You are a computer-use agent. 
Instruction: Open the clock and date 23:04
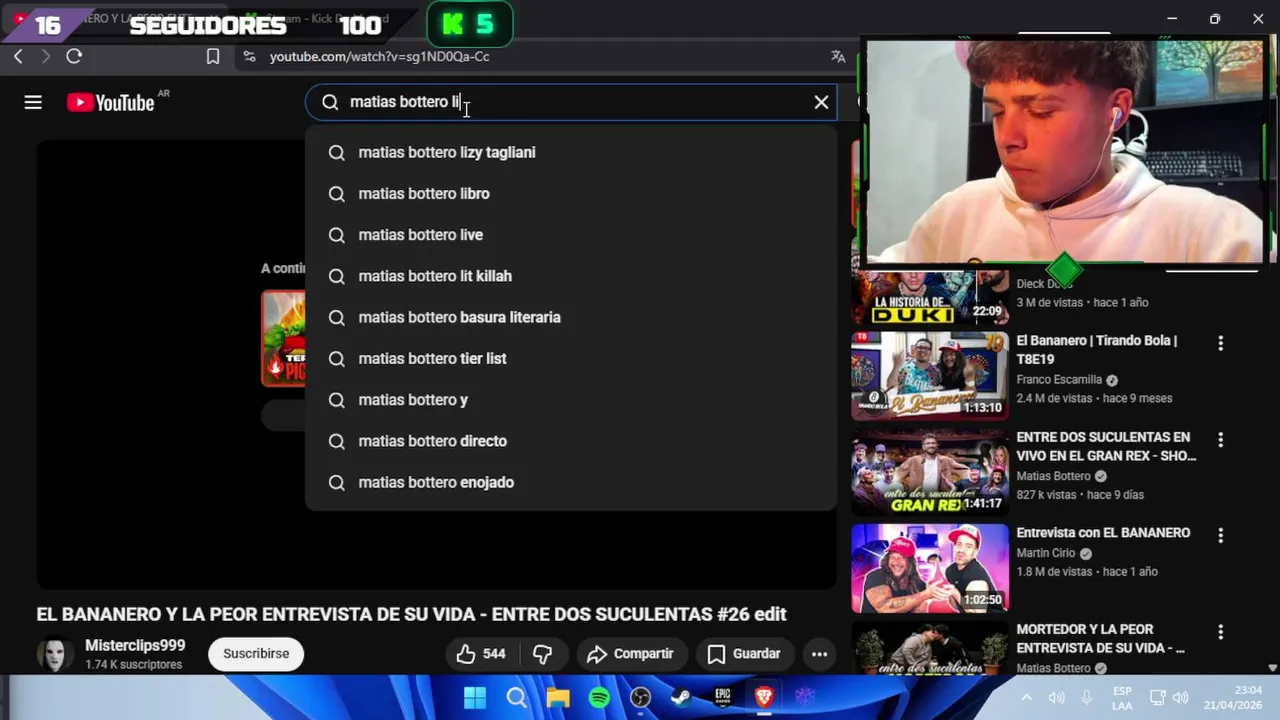1234,698
